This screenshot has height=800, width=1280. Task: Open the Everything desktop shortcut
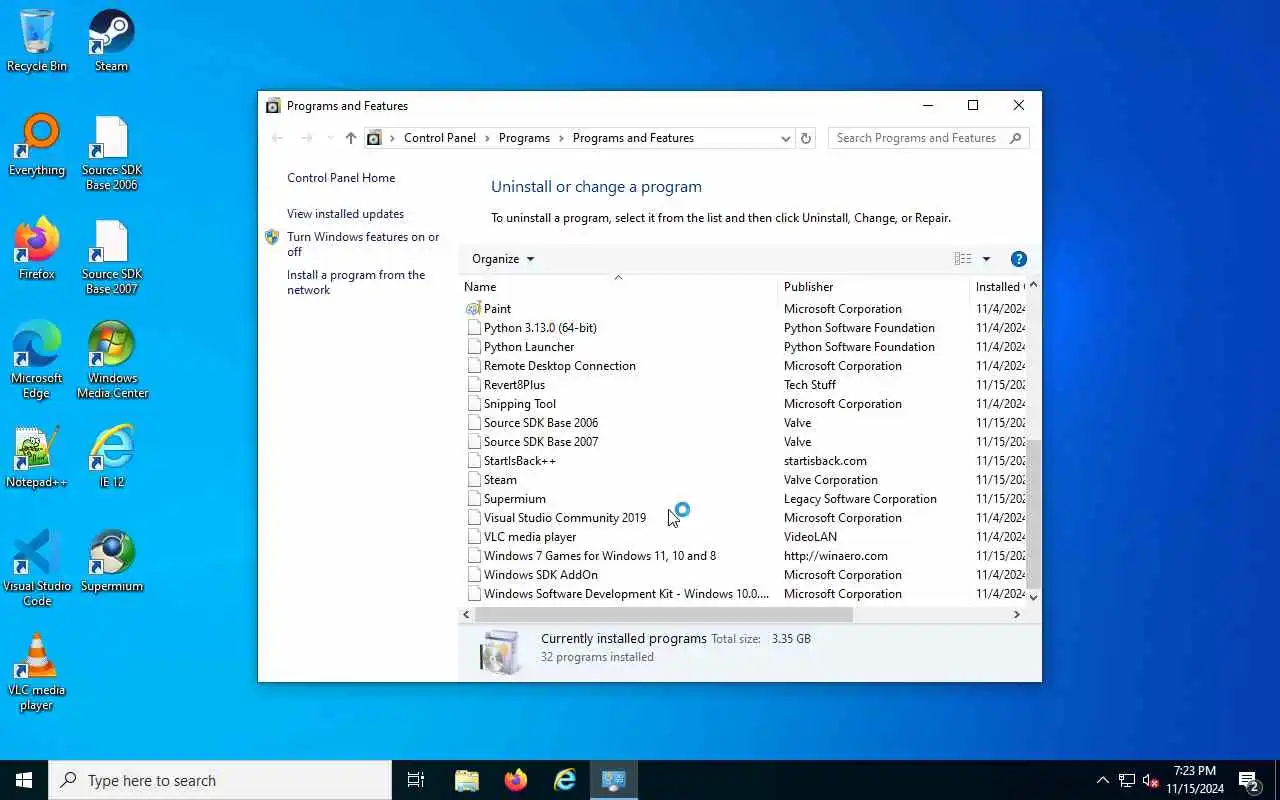point(37,145)
